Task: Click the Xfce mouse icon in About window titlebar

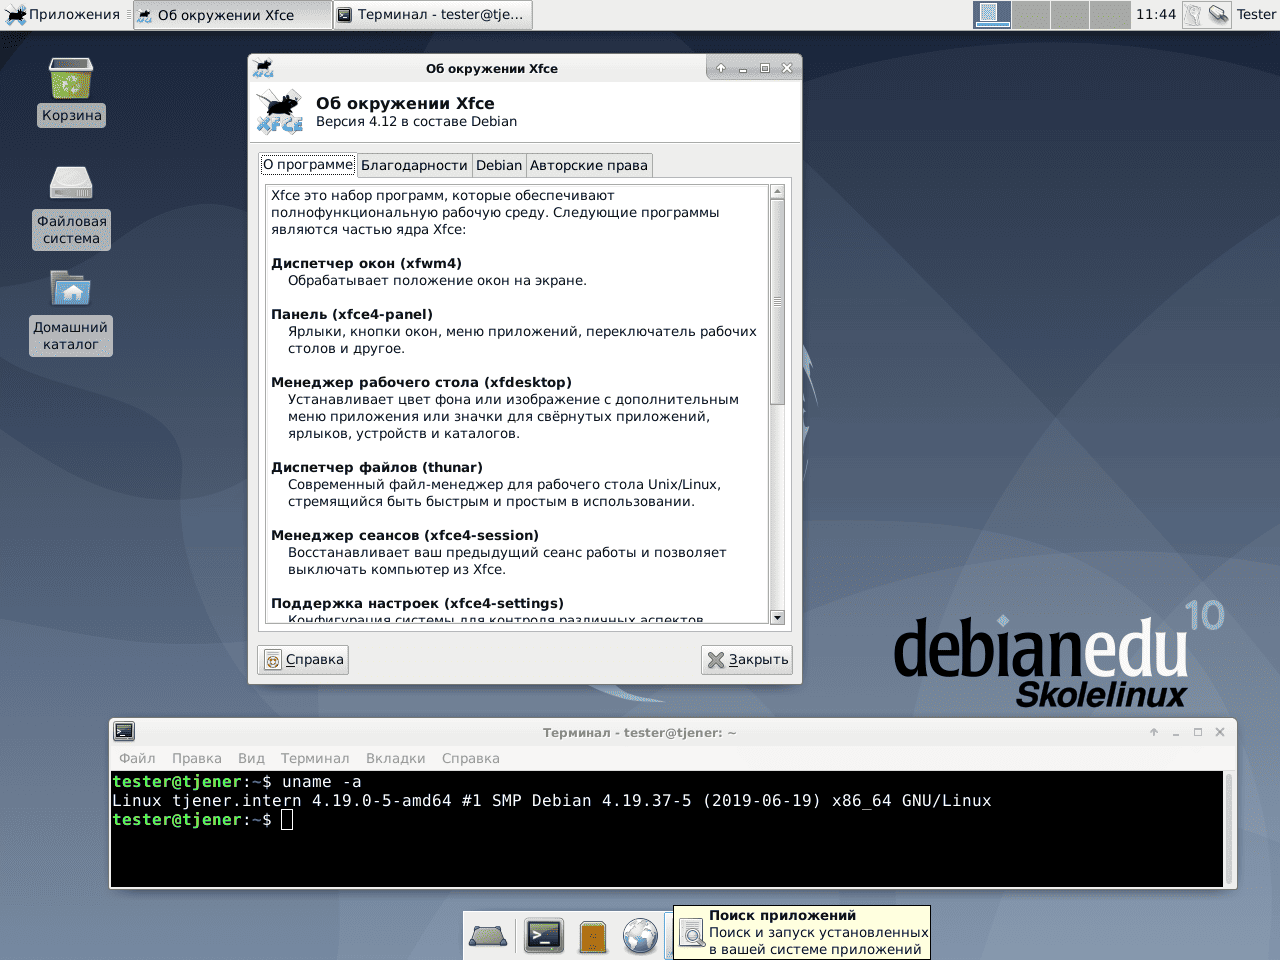Action: (263, 68)
